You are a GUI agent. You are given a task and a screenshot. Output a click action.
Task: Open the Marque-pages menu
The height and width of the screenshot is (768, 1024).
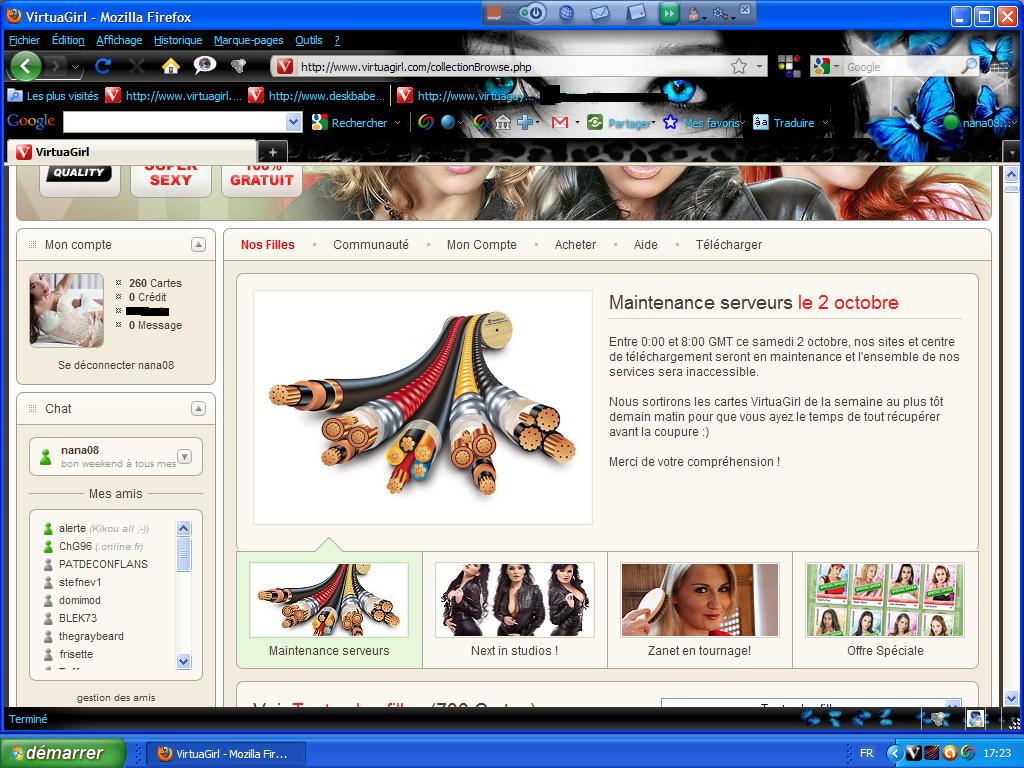(248, 40)
